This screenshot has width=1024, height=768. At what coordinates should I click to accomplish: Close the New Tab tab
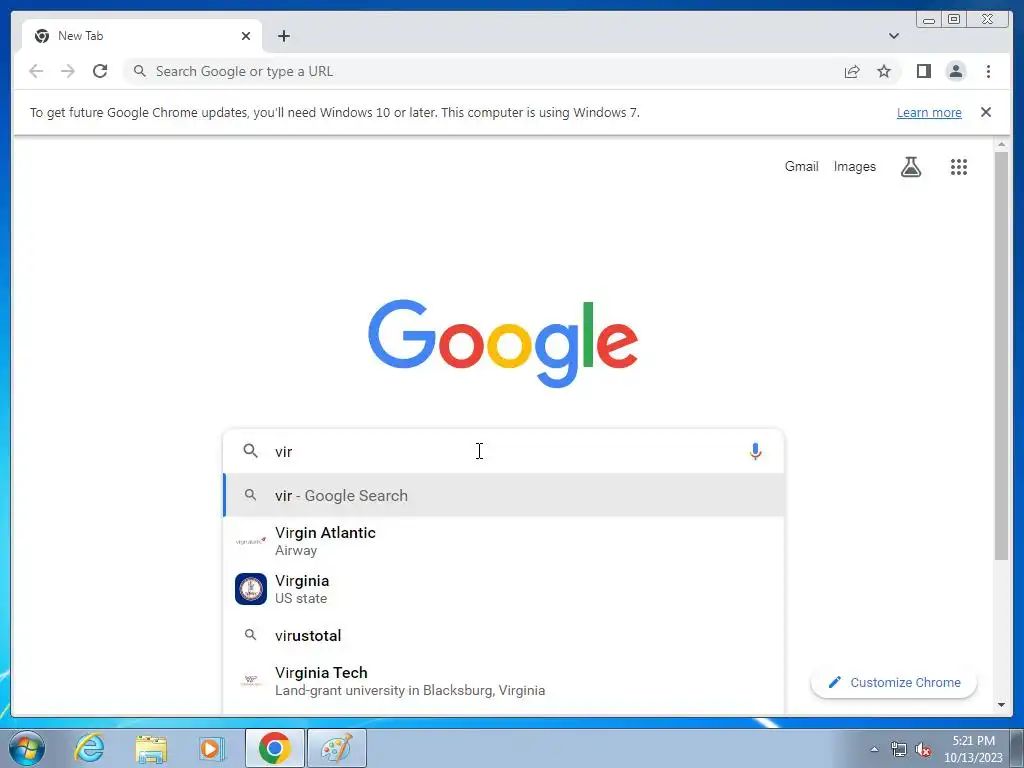(x=246, y=36)
